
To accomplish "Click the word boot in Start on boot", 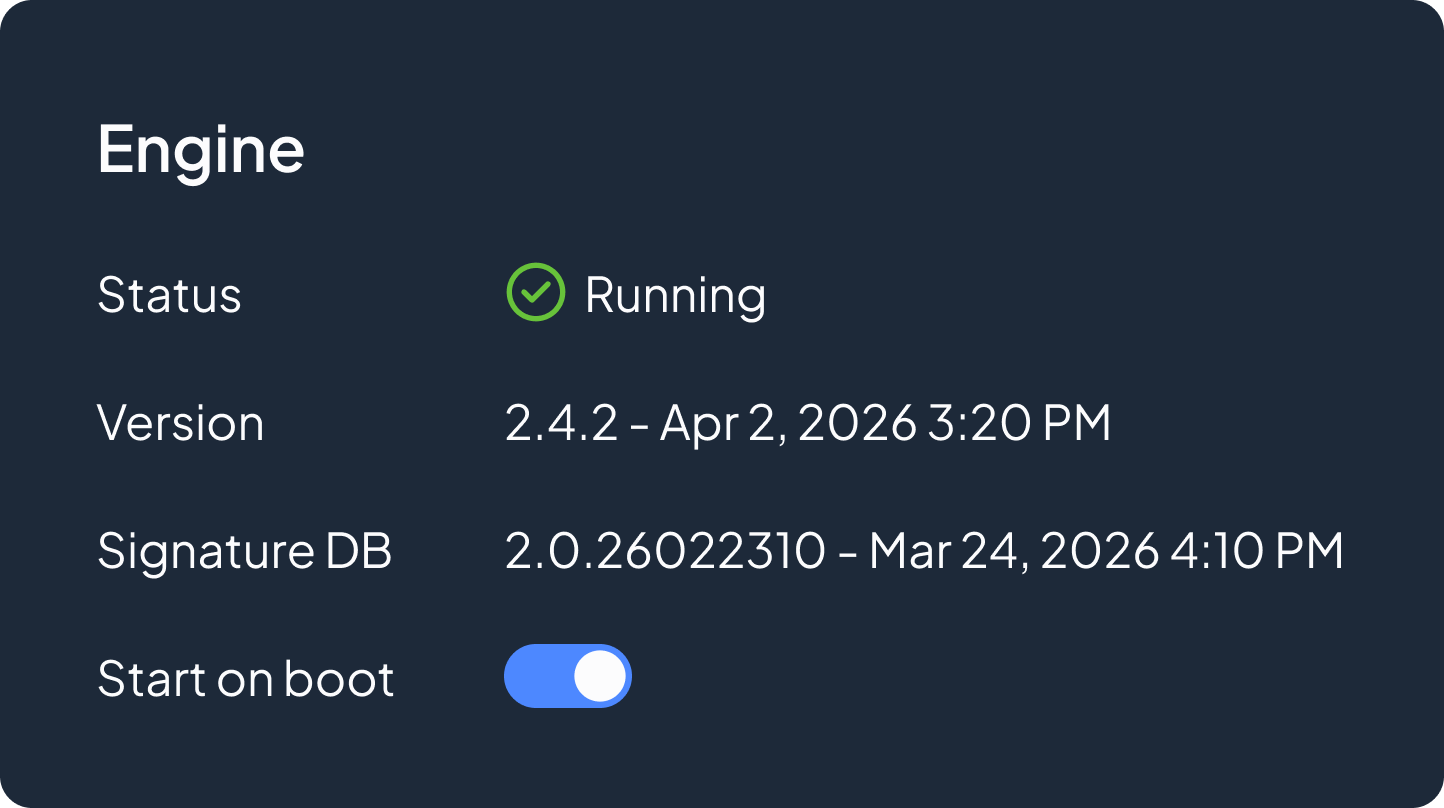I will [339, 679].
